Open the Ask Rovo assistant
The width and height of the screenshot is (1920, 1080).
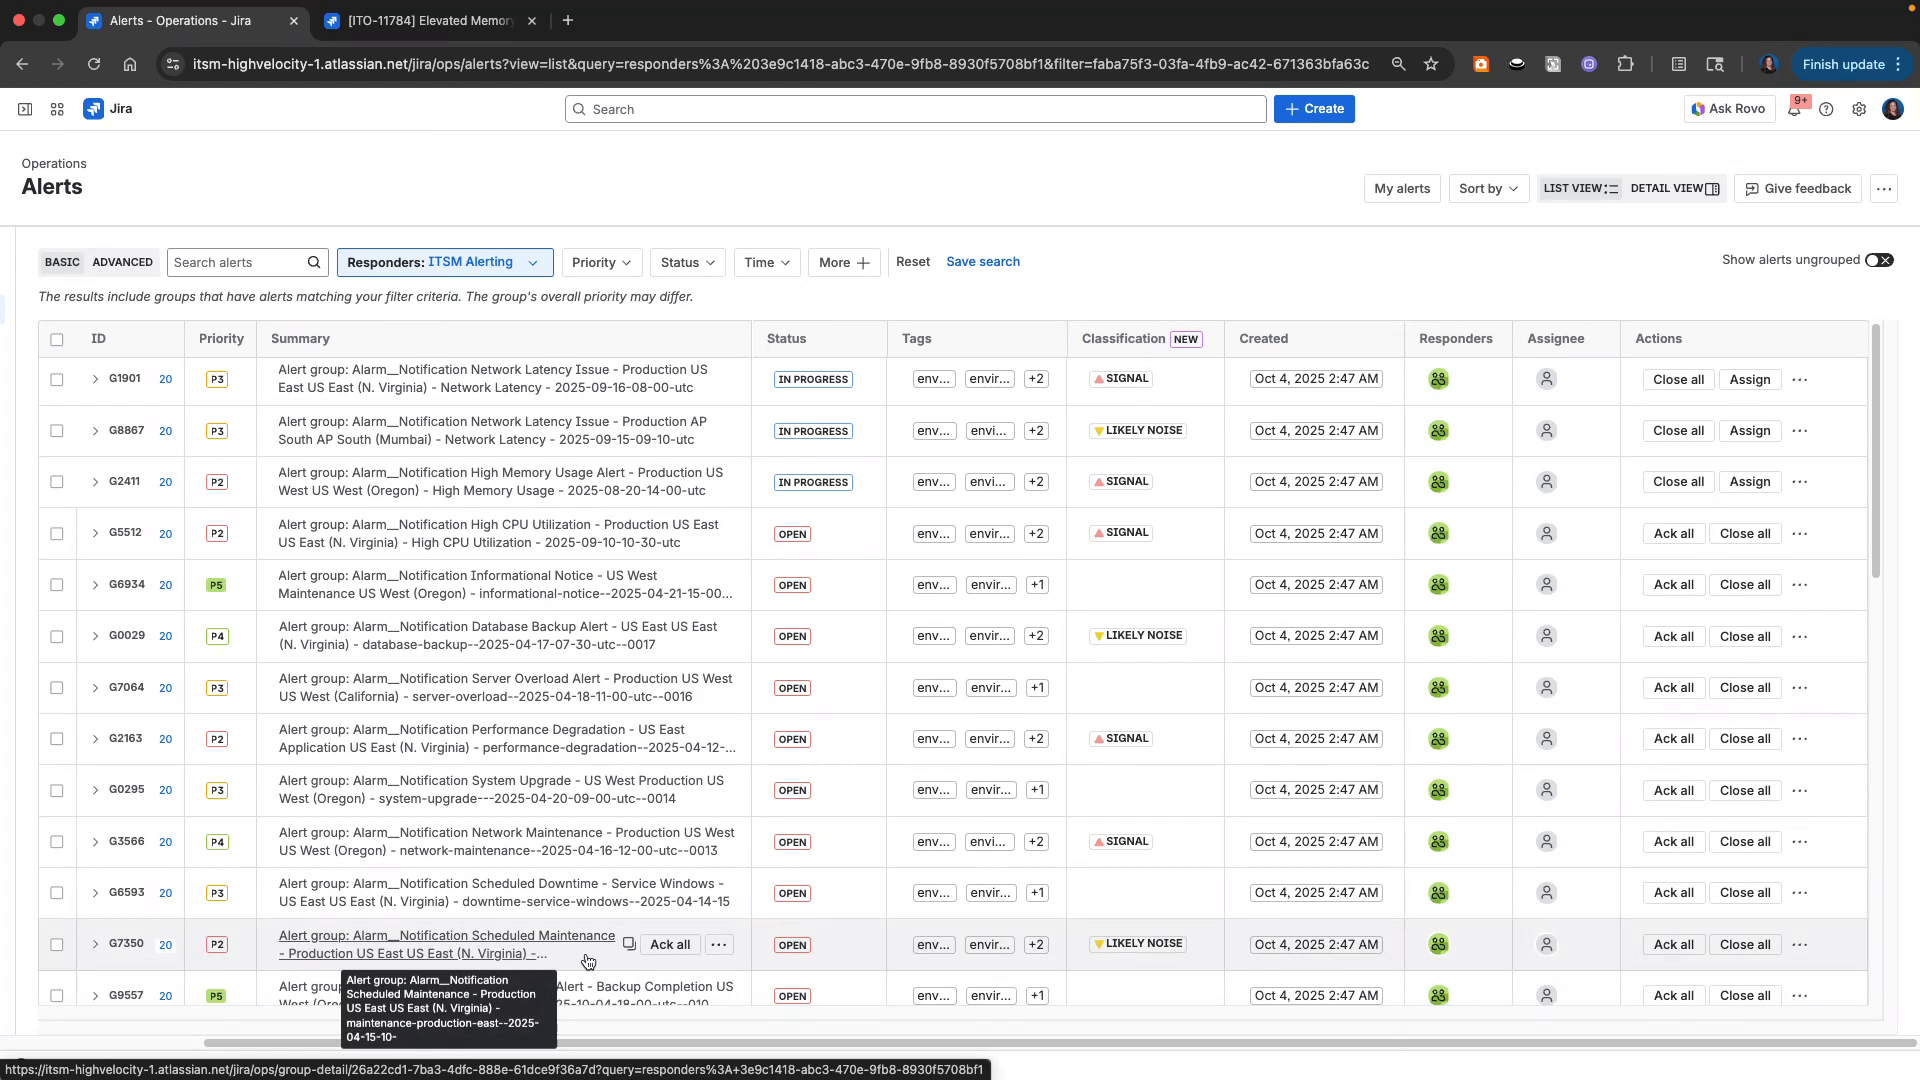point(1729,109)
